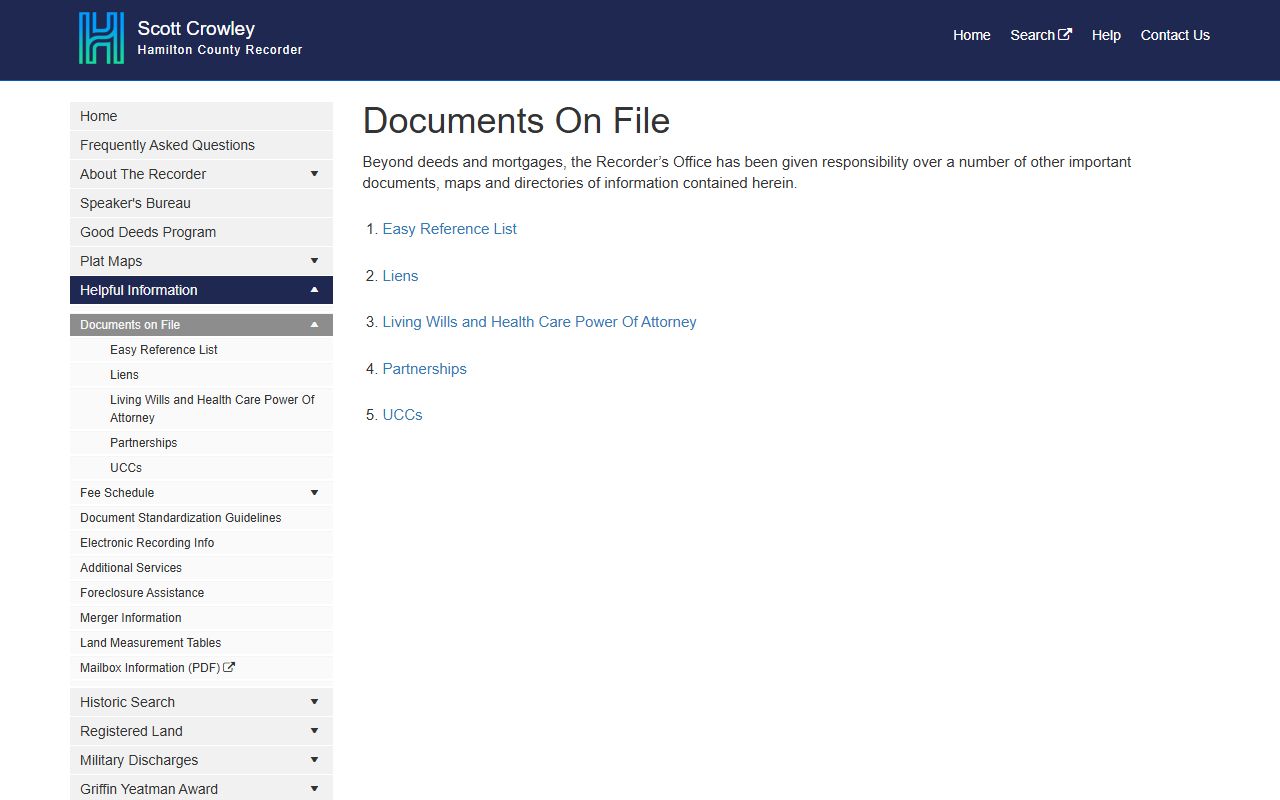The image size is (1280, 800).
Task: Click Scott Crowley header title
Action: tap(196, 28)
